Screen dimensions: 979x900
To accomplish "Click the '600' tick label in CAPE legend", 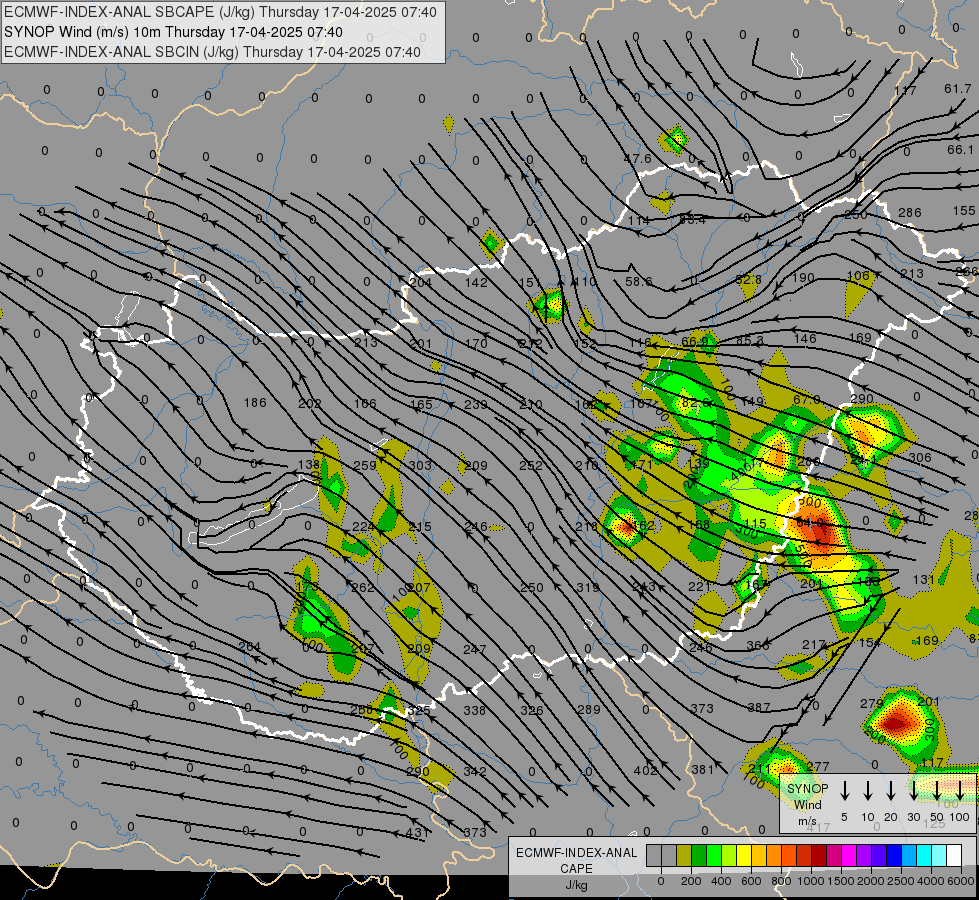I will (x=751, y=881).
